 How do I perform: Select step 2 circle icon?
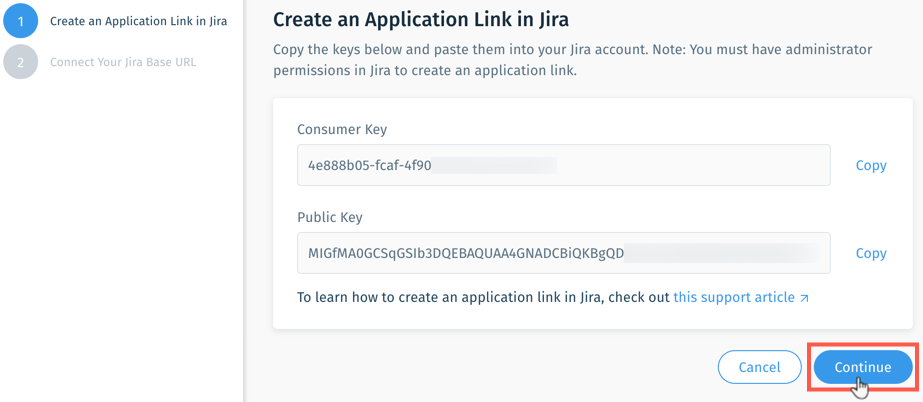[x=20, y=62]
